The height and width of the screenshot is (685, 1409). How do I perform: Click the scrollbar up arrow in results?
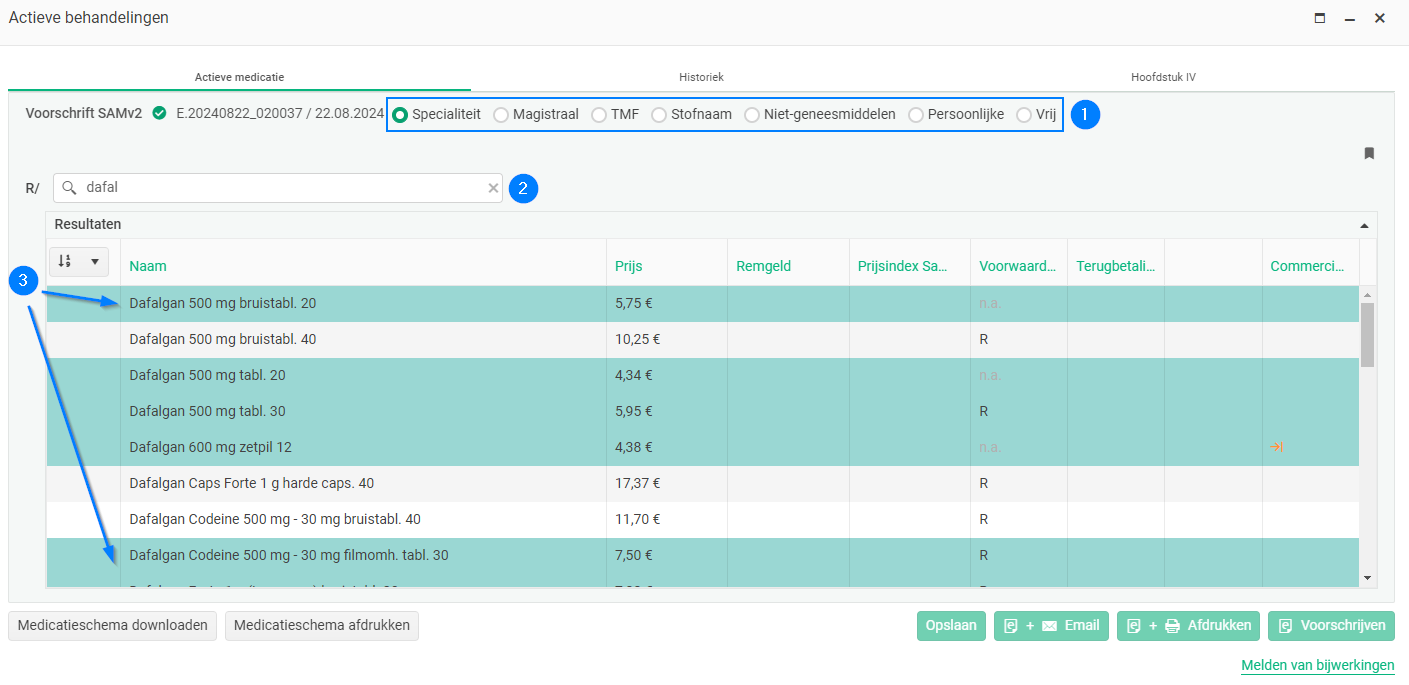tap(1367, 294)
